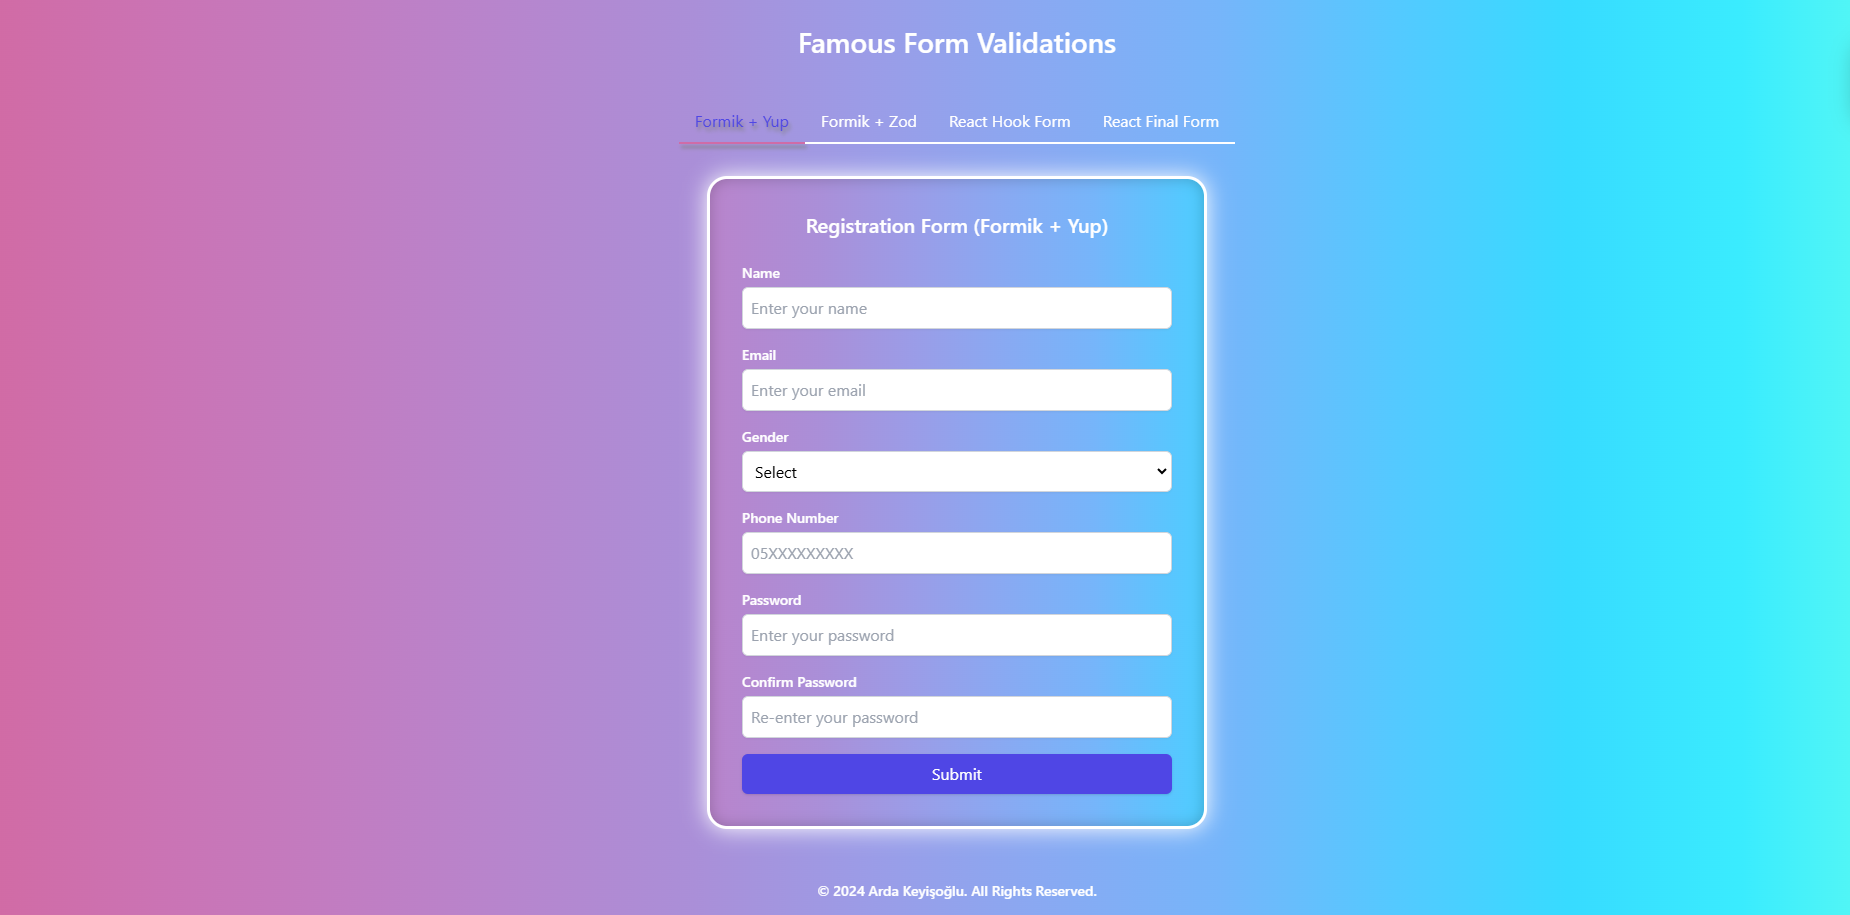1850x915 pixels.
Task: Switch to the Formik + Yup tab
Action: pos(742,122)
